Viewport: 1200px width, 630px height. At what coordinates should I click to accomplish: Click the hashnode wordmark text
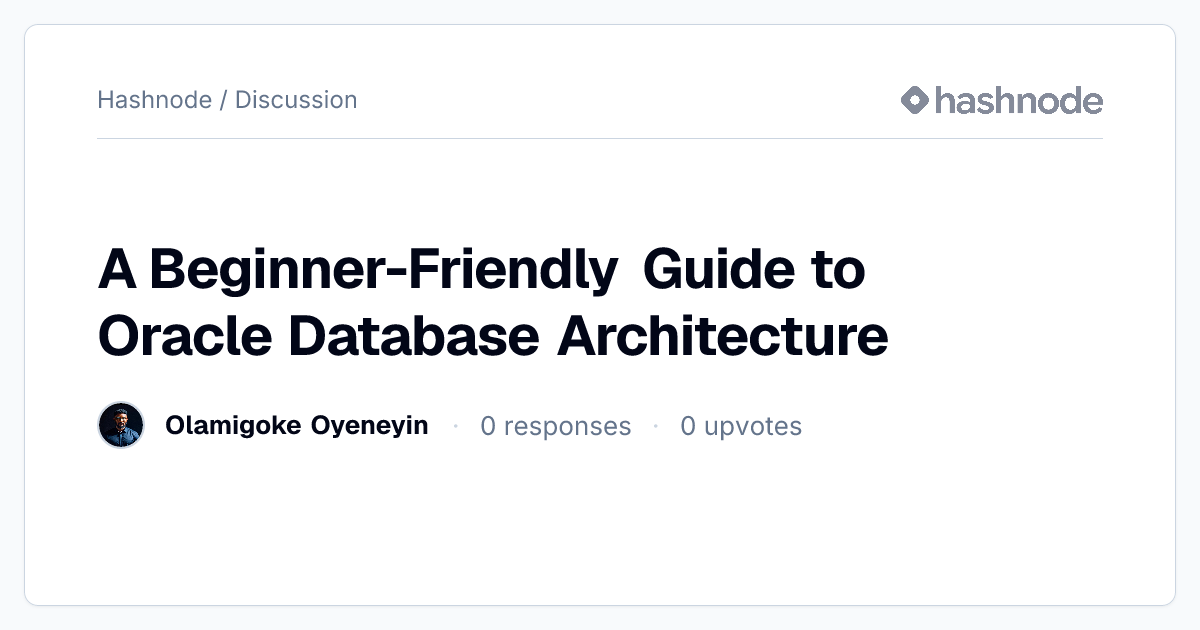click(x=1019, y=100)
